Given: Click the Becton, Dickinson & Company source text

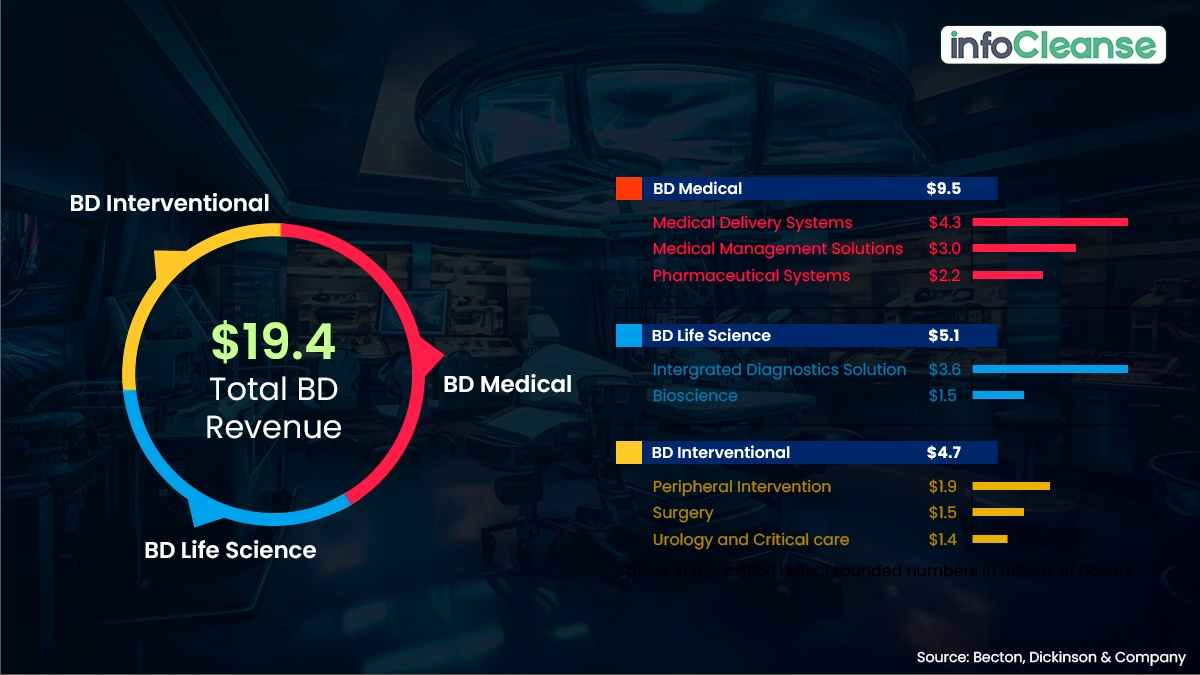Looking at the screenshot, I should tap(1050, 657).
